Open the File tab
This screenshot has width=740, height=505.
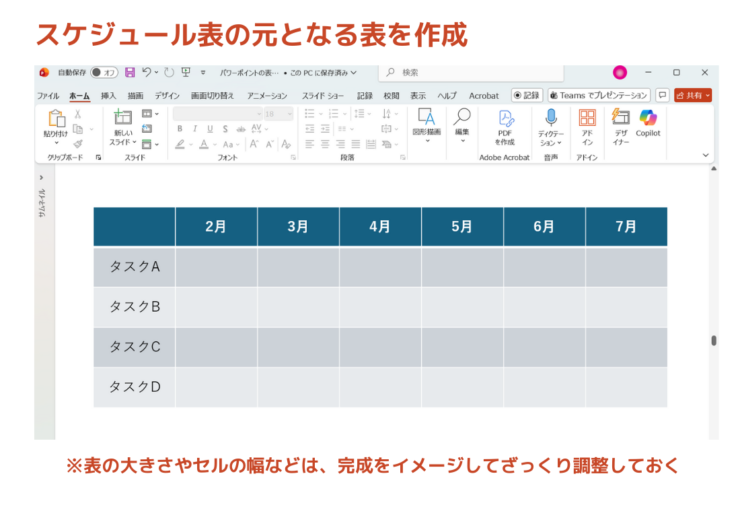[x=48, y=96]
